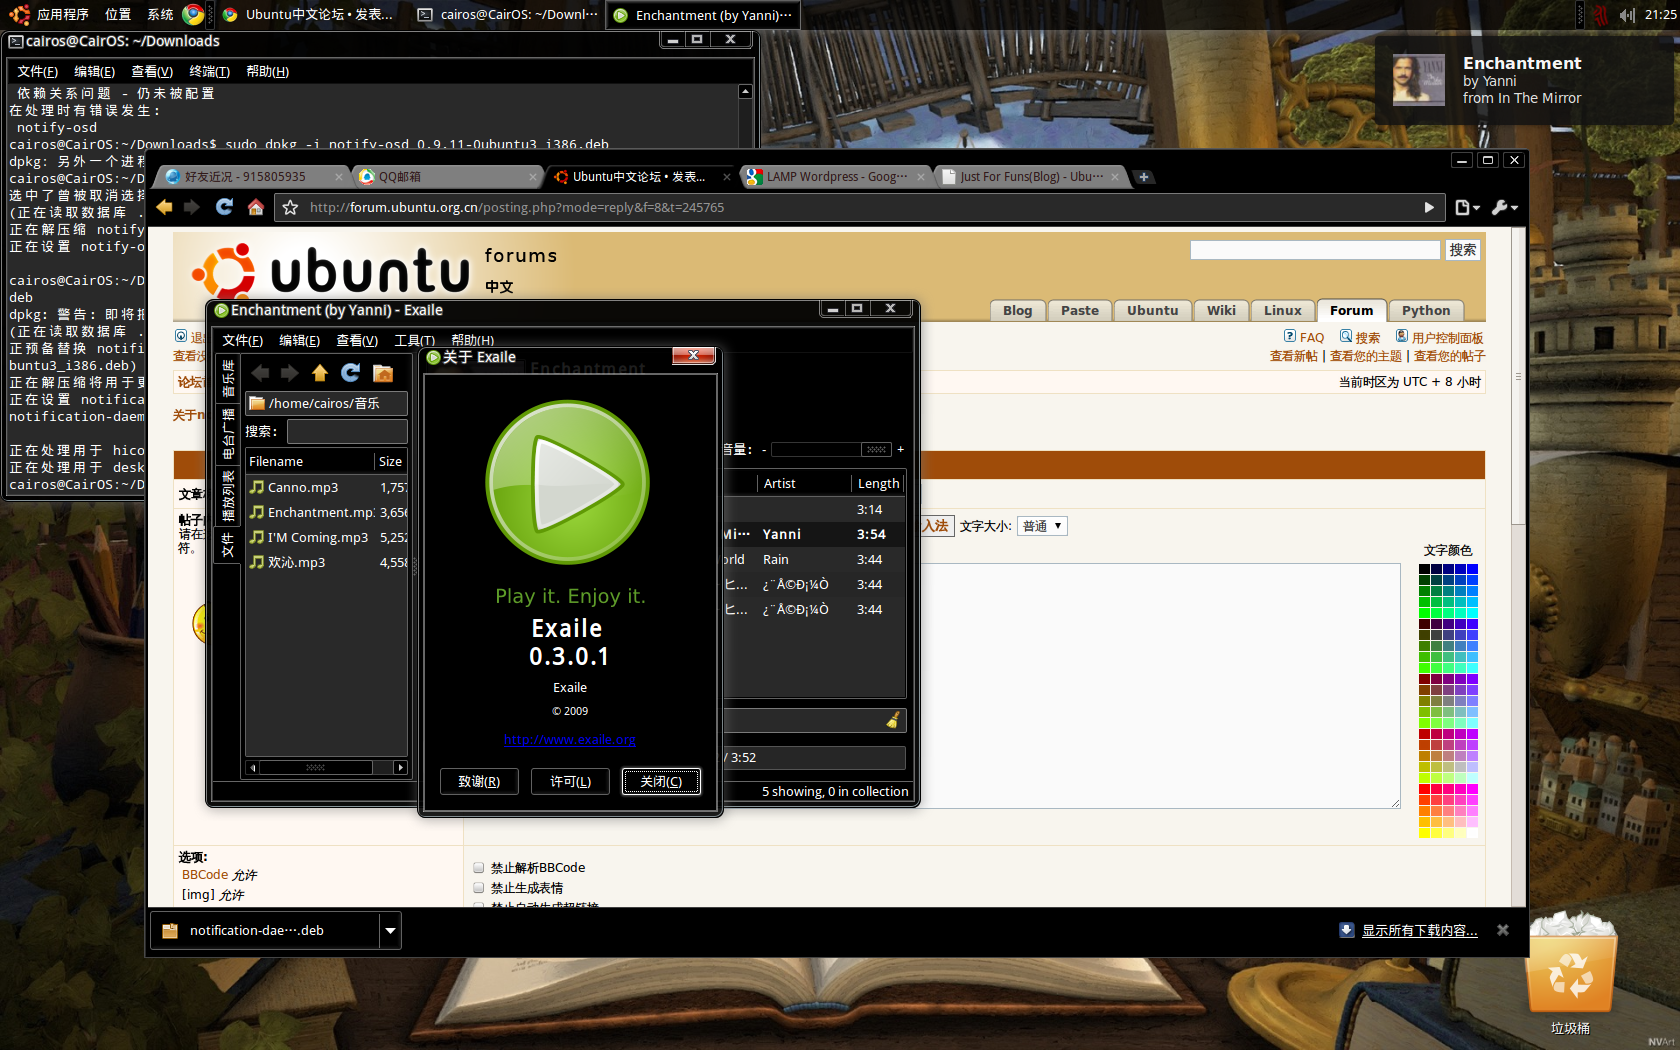Bookmark this page with the star icon

(290, 207)
